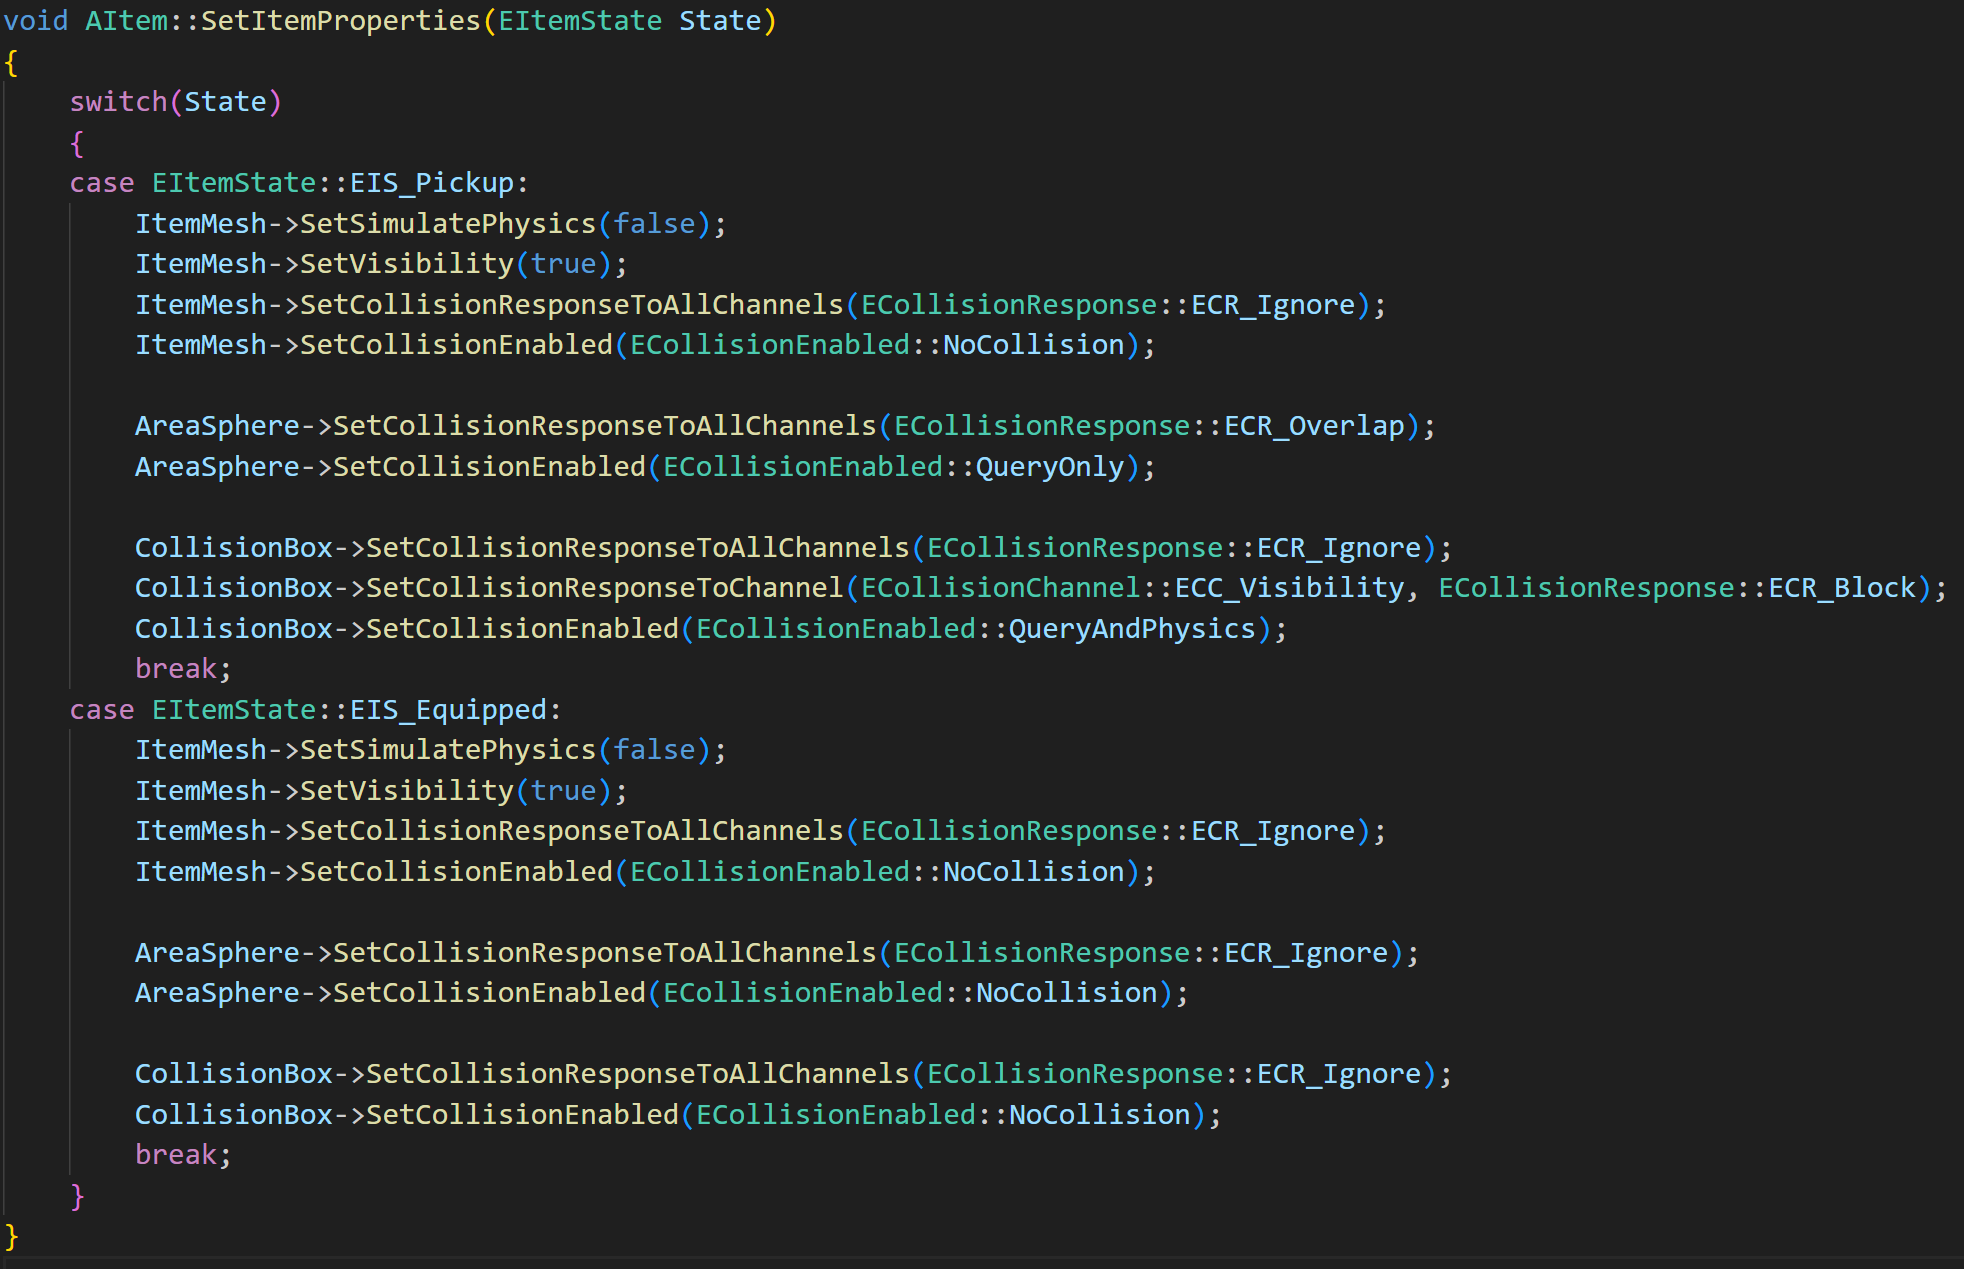Click the ECR_Block response token
The image size is (1964, 1269).
tap(1842, 588)
